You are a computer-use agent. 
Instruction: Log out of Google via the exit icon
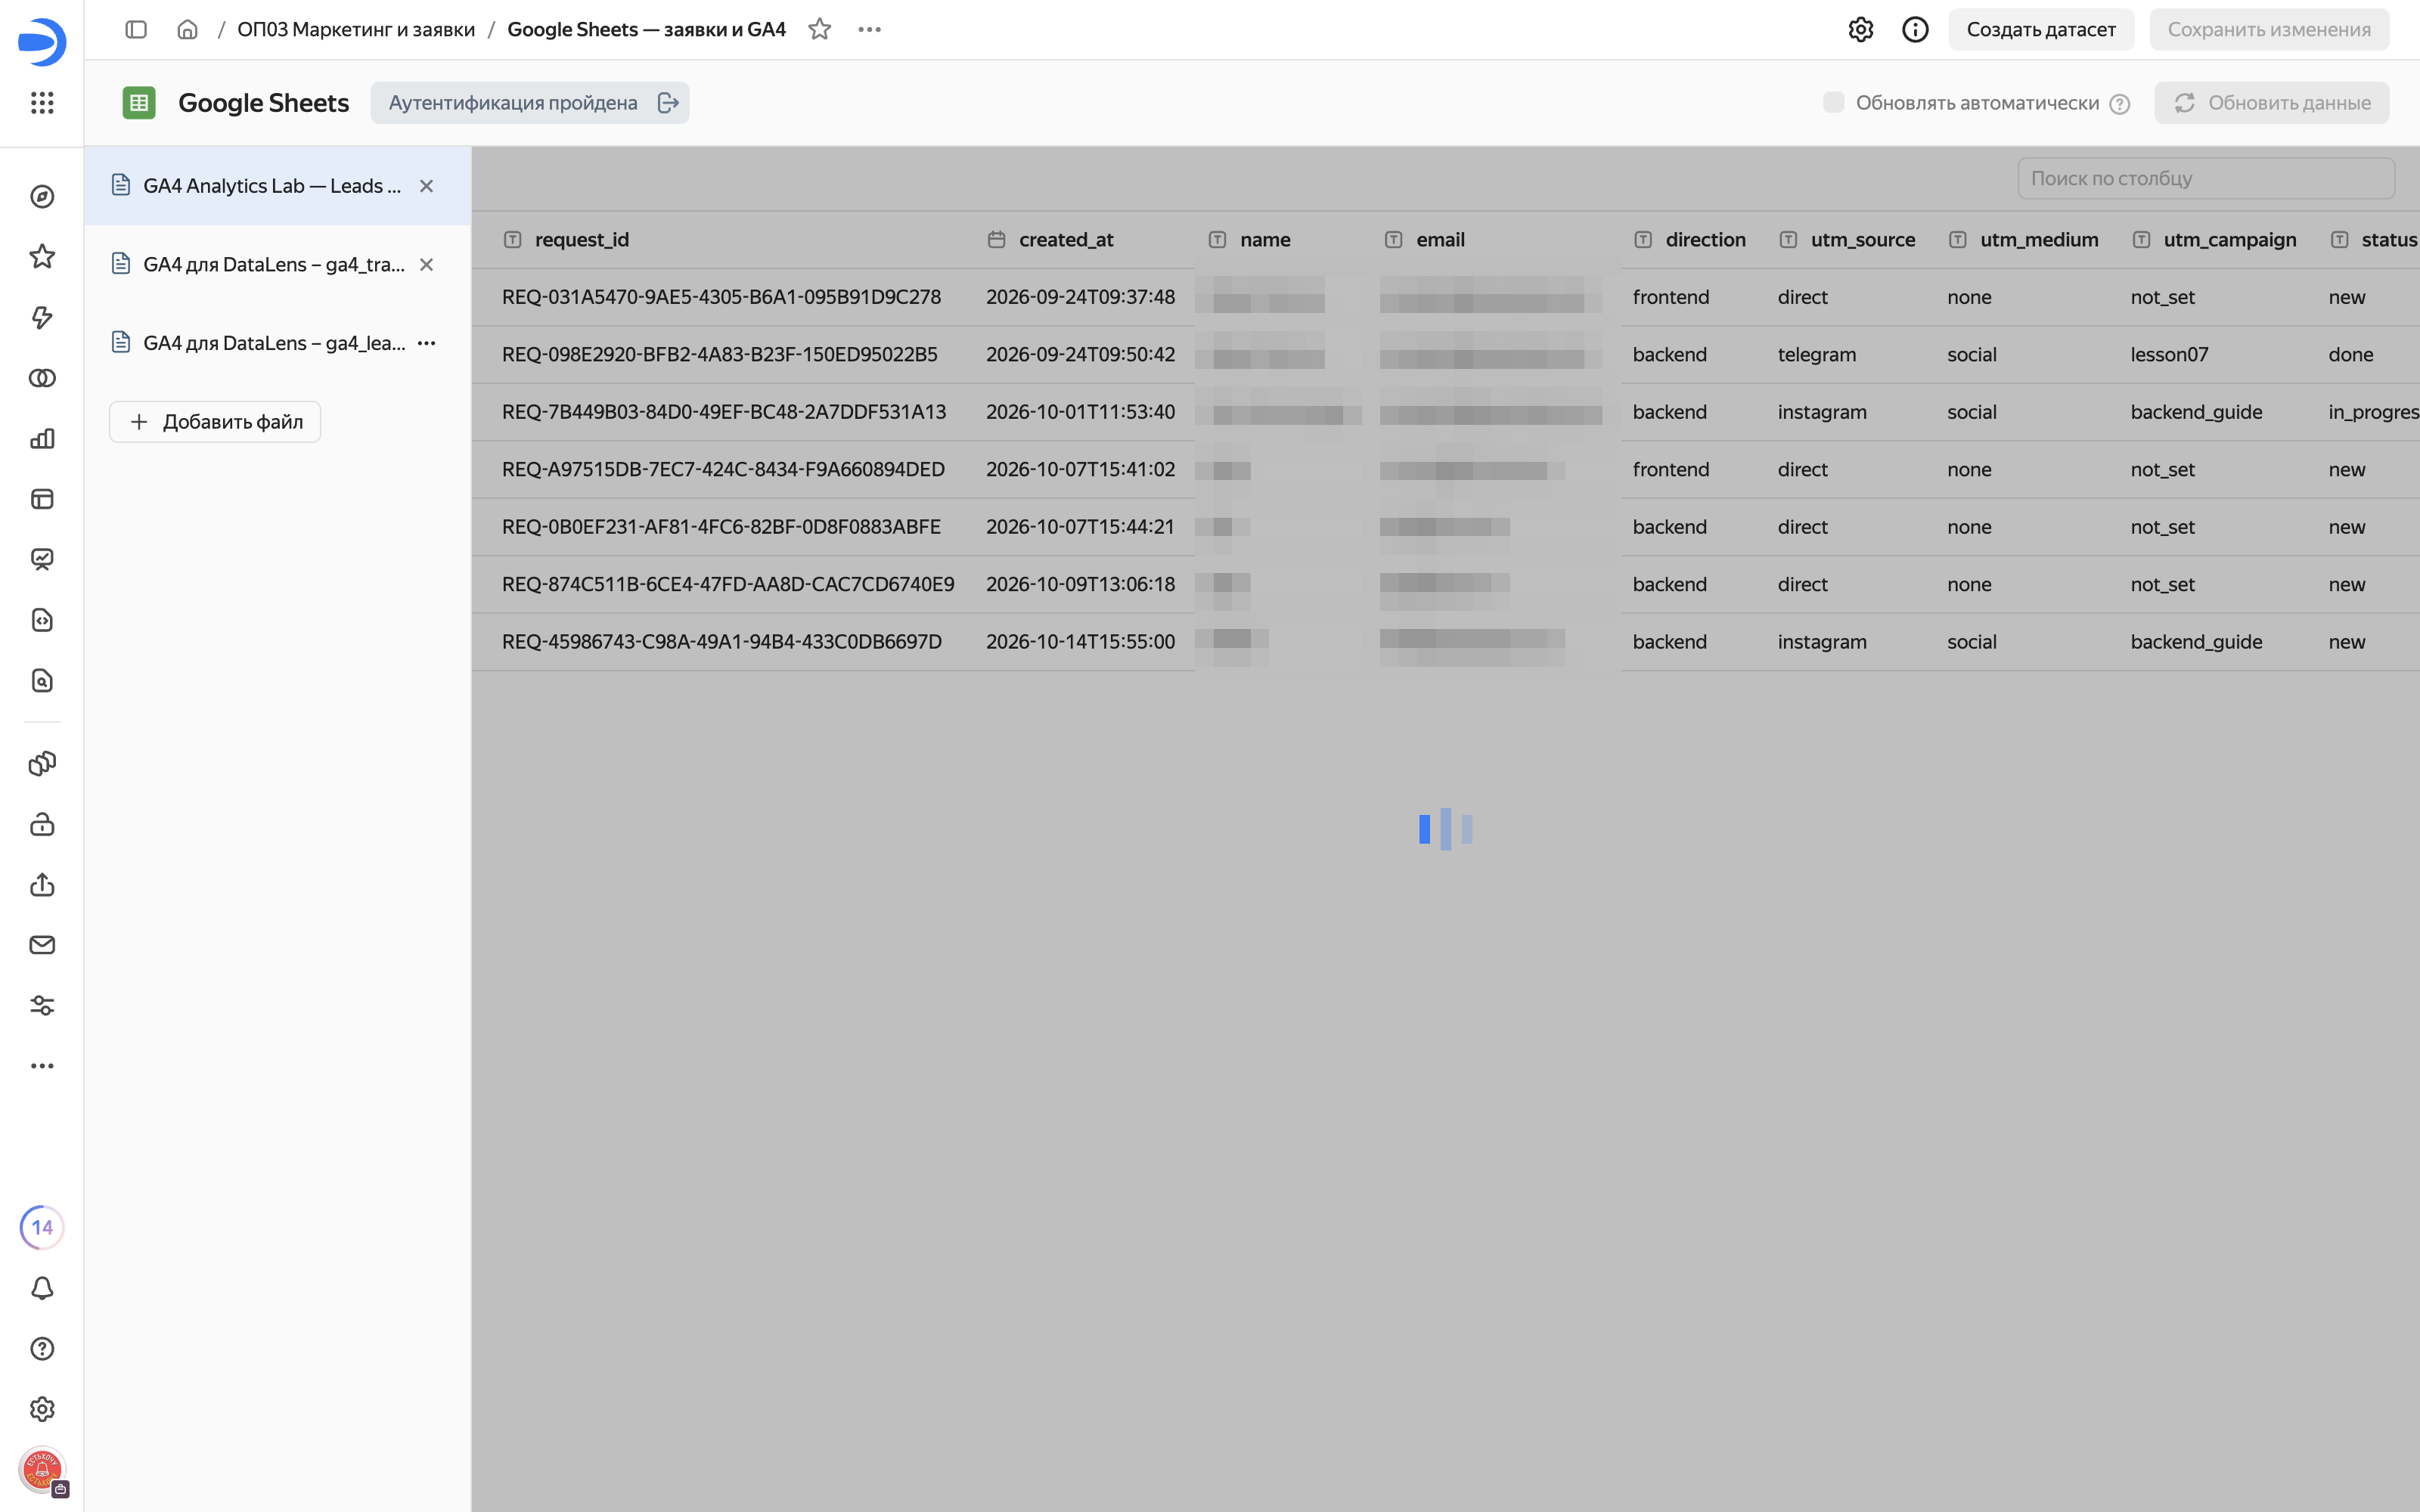[668, 103]
